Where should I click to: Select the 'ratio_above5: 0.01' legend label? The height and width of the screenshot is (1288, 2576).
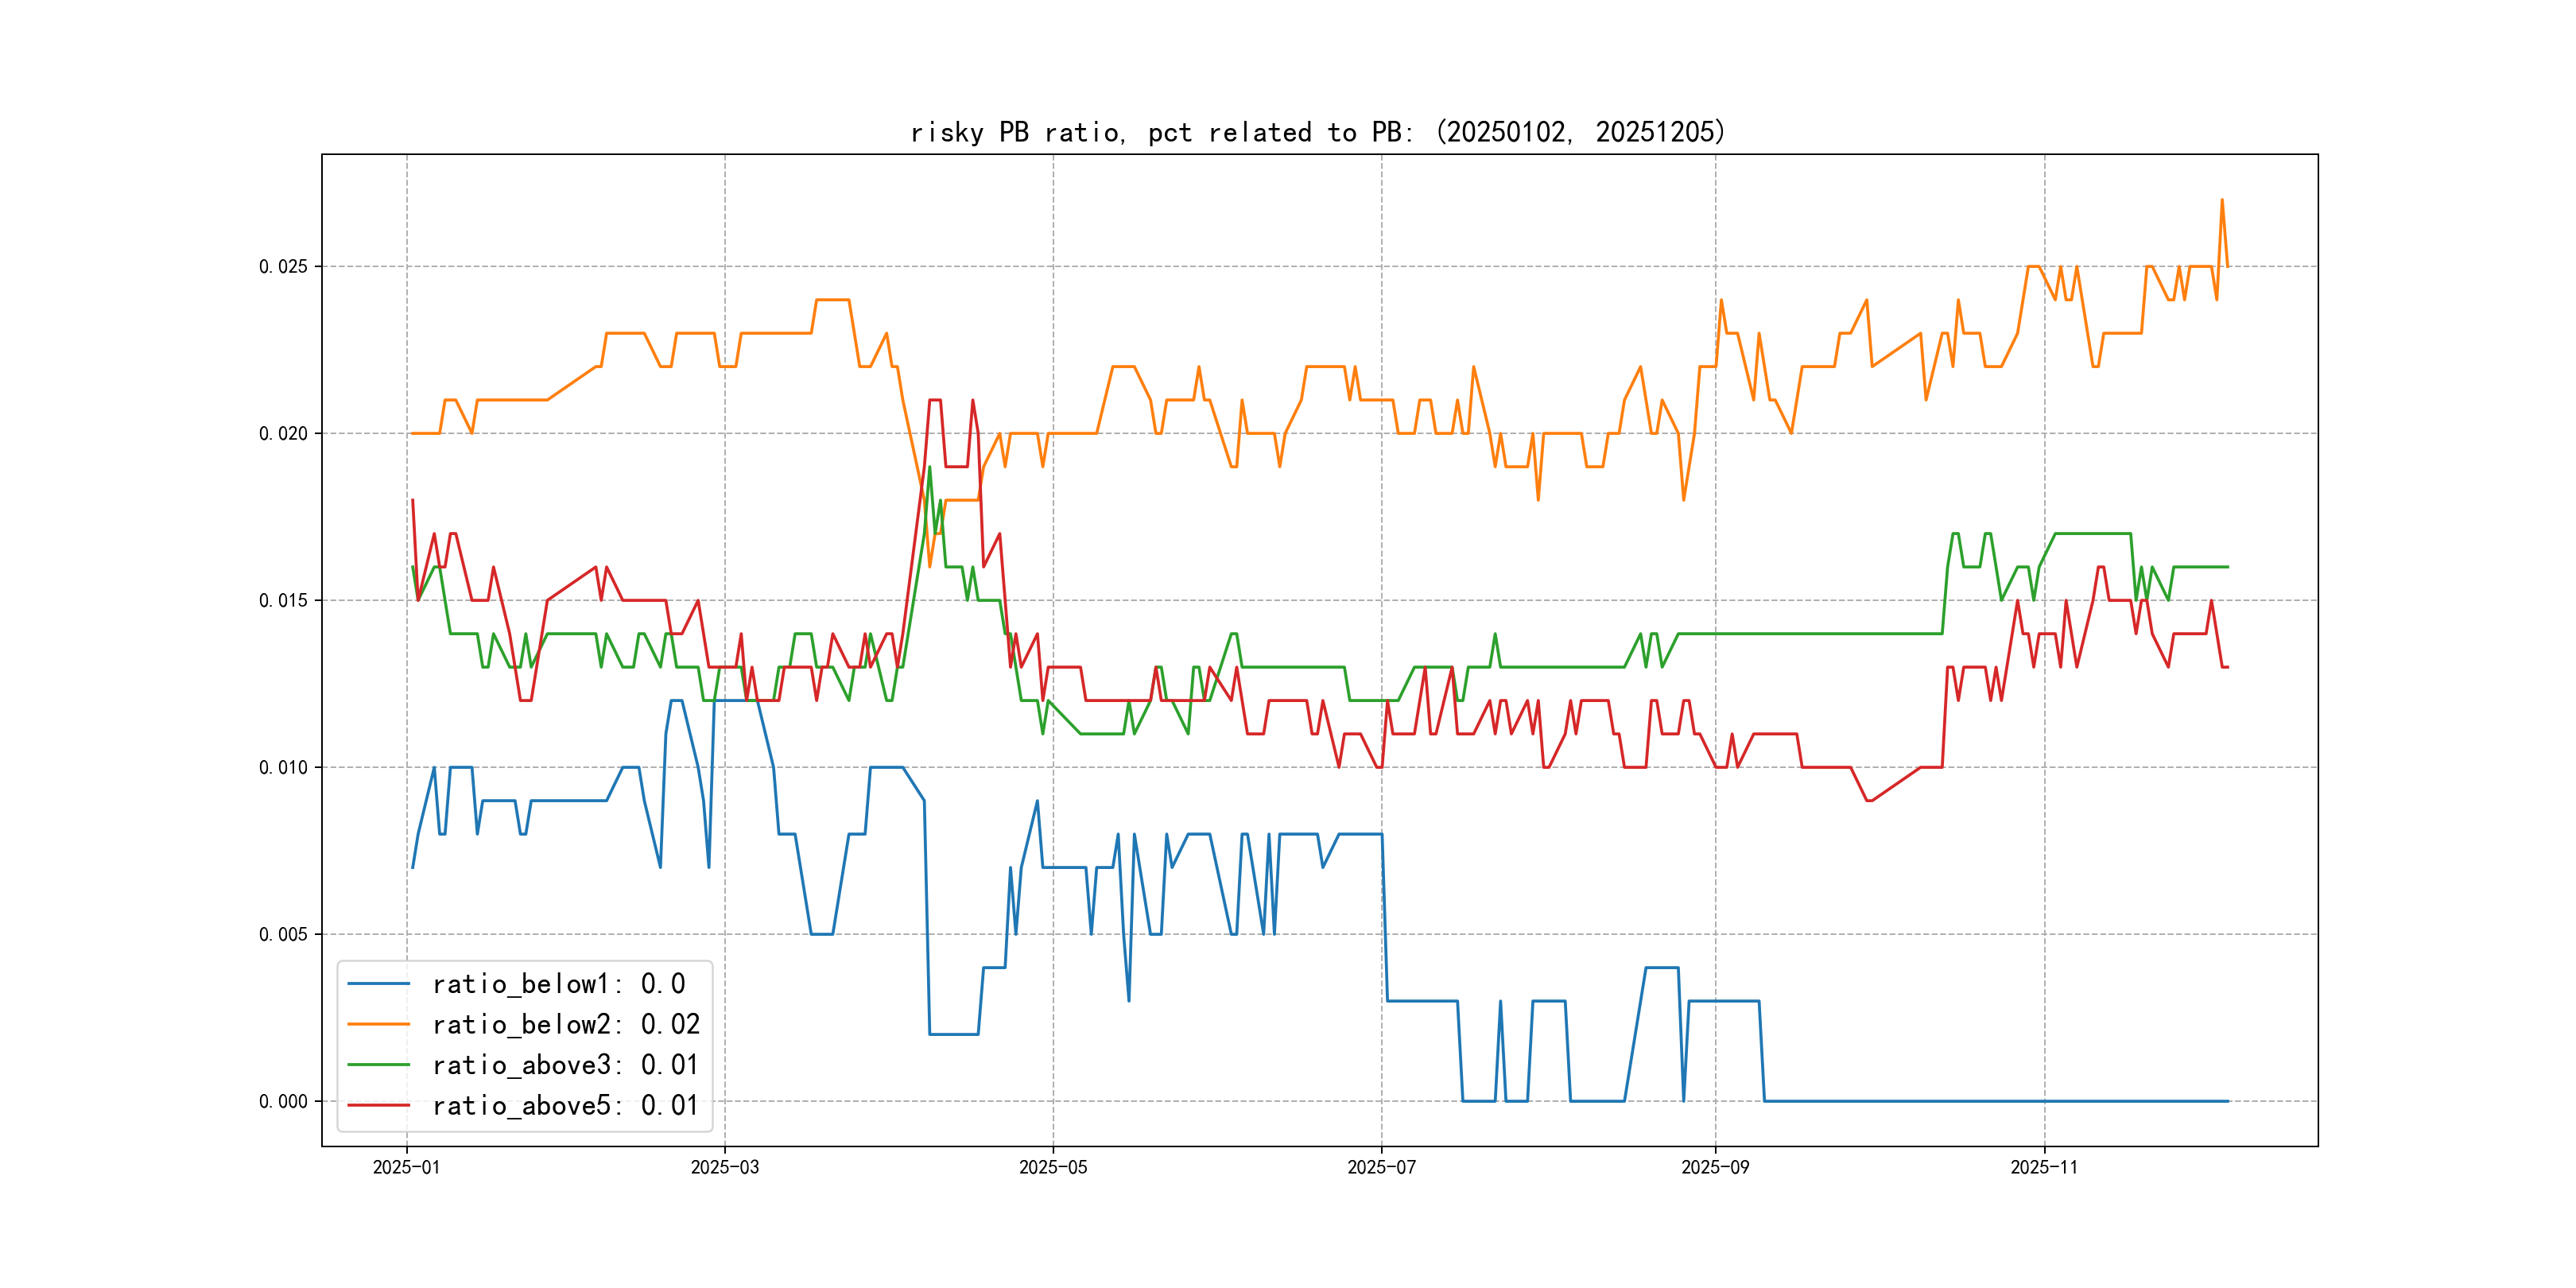[565, 1105]
